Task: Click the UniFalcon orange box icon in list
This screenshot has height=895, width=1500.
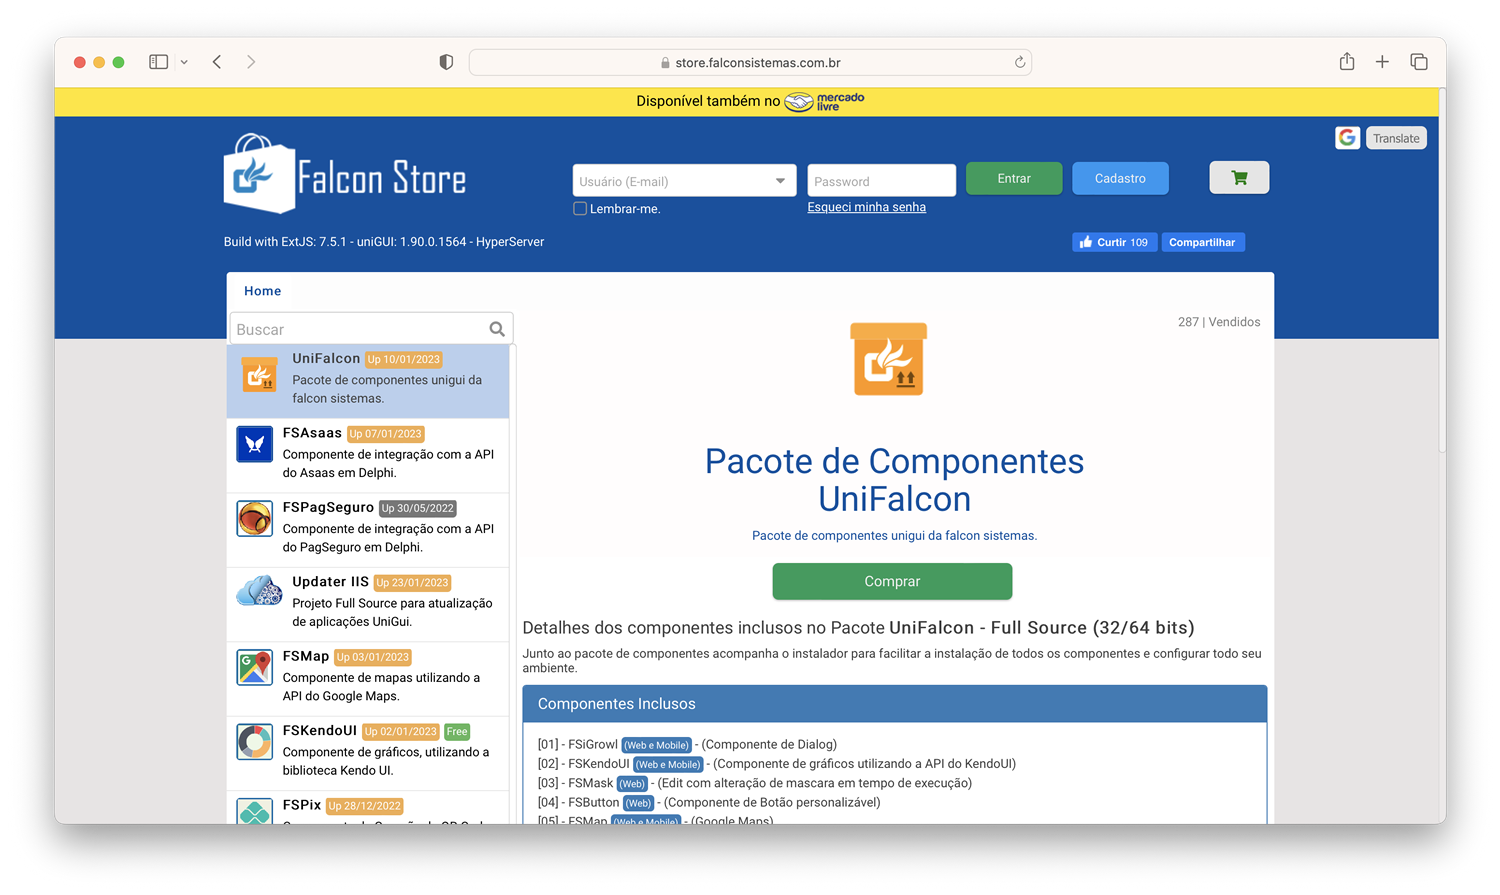Action: 259,376
